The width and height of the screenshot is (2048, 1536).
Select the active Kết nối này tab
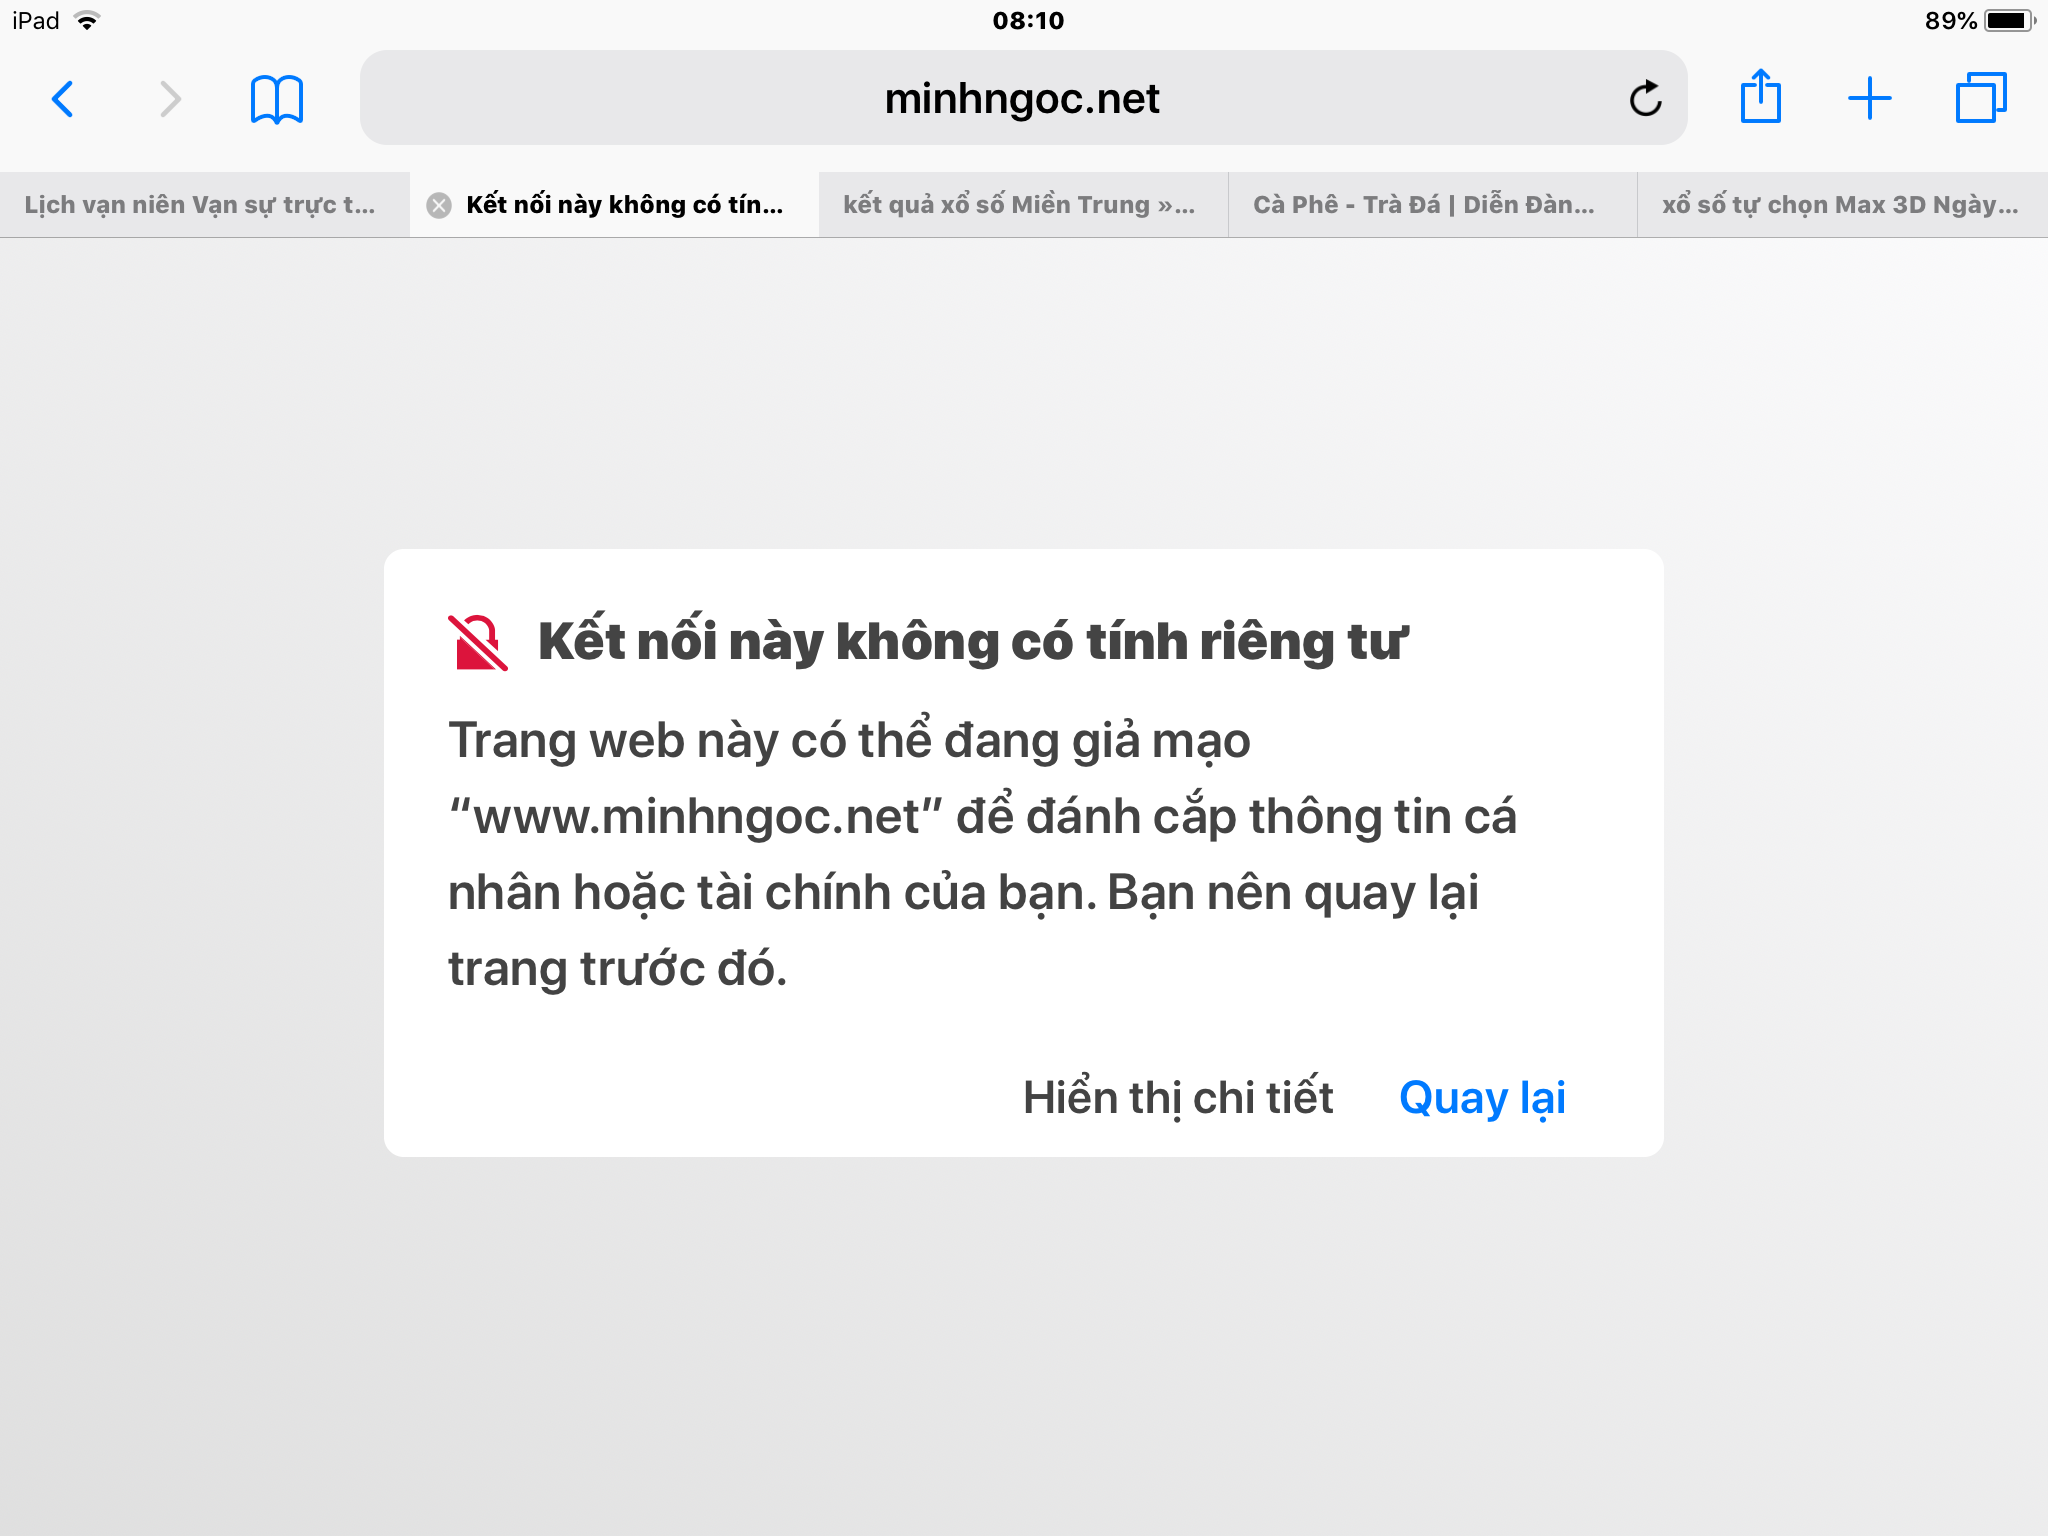(625, 205)
